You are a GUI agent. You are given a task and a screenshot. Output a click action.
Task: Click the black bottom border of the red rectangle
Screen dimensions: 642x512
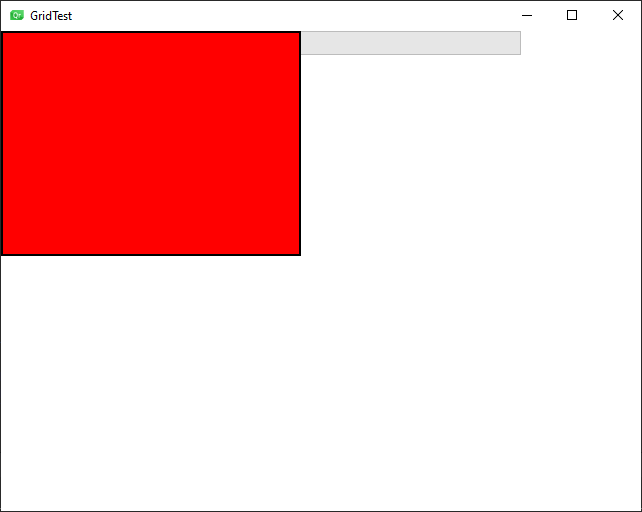click(x=151, y=255)
